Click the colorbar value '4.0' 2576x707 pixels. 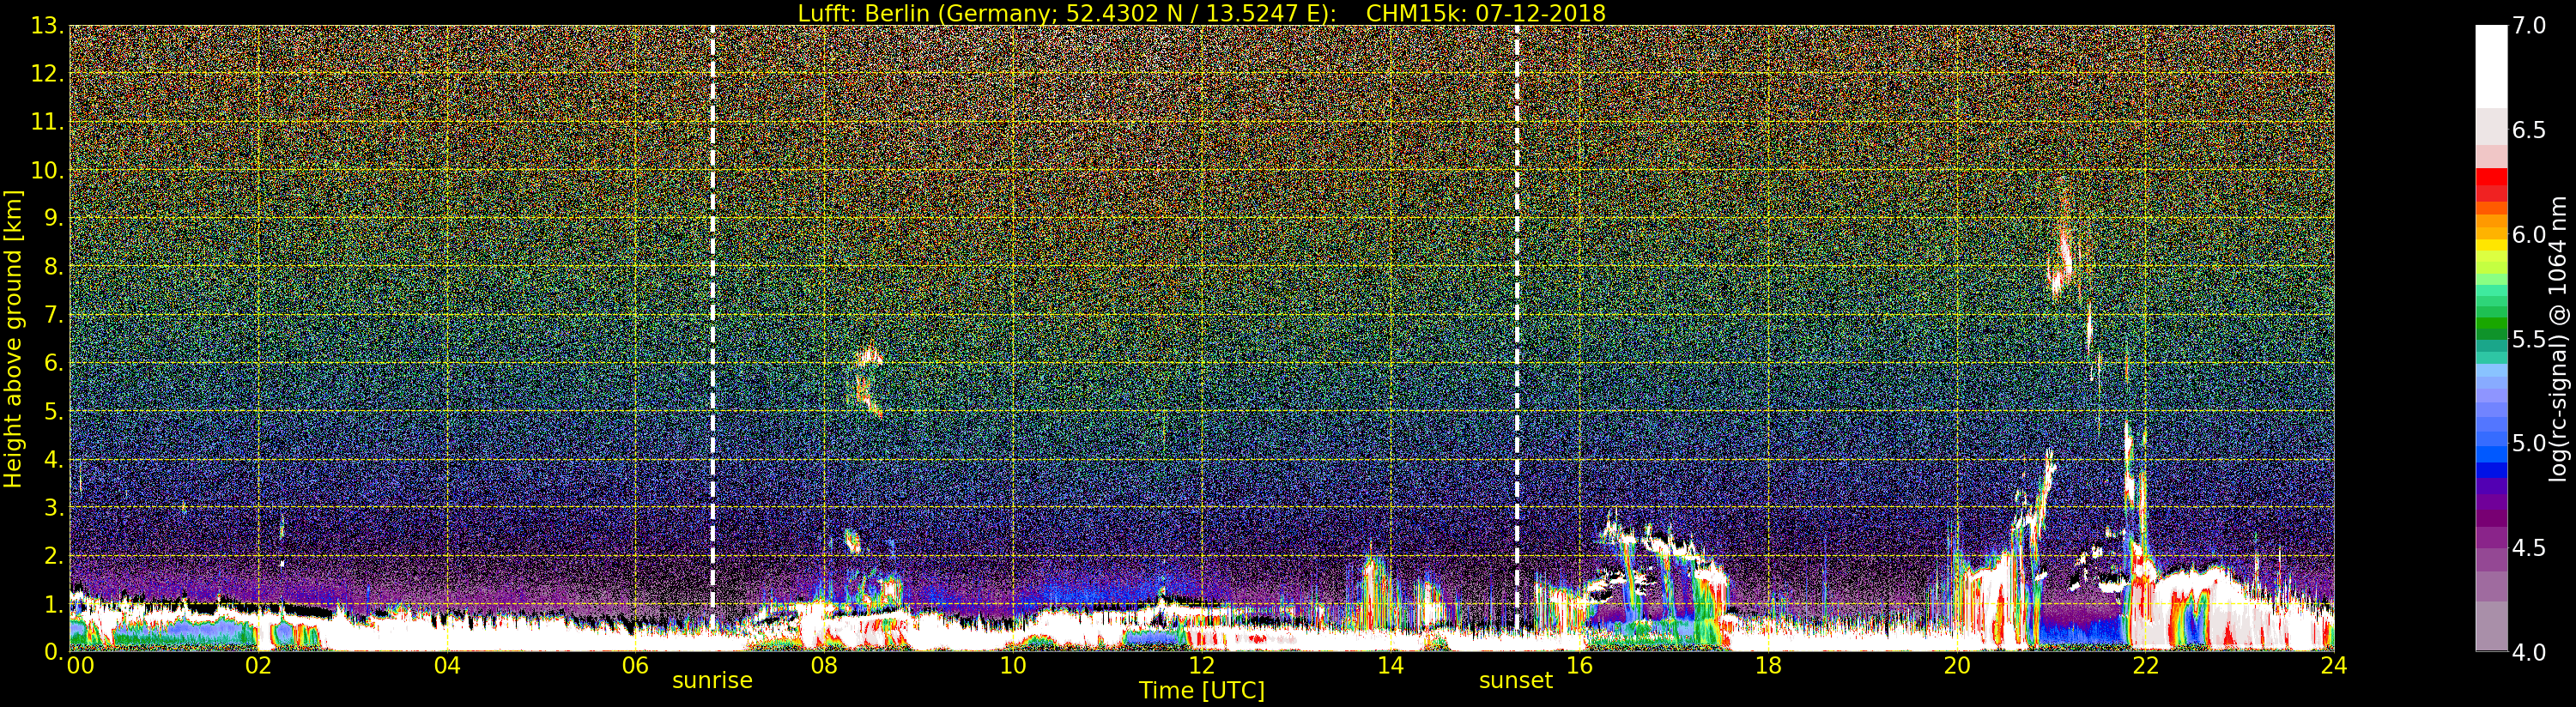pyautogui.click(x=2529, y=652)
